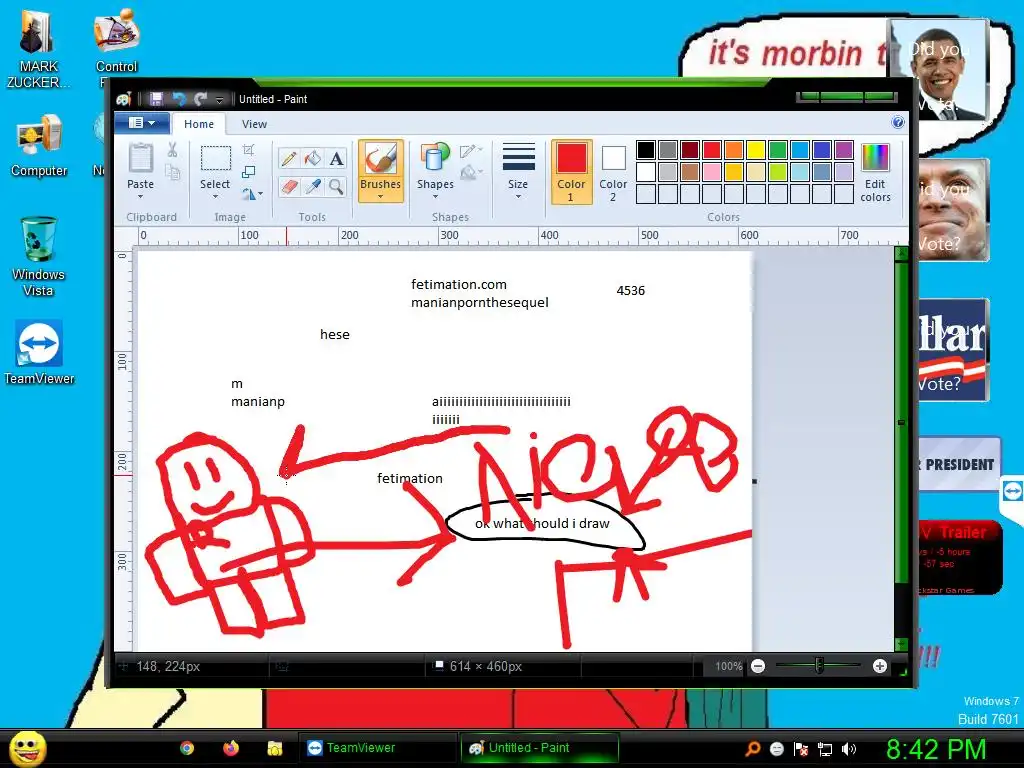1024x768 pixels.
Task: Open the TeamViewer desktop icon
Action: tap(39, 353)
